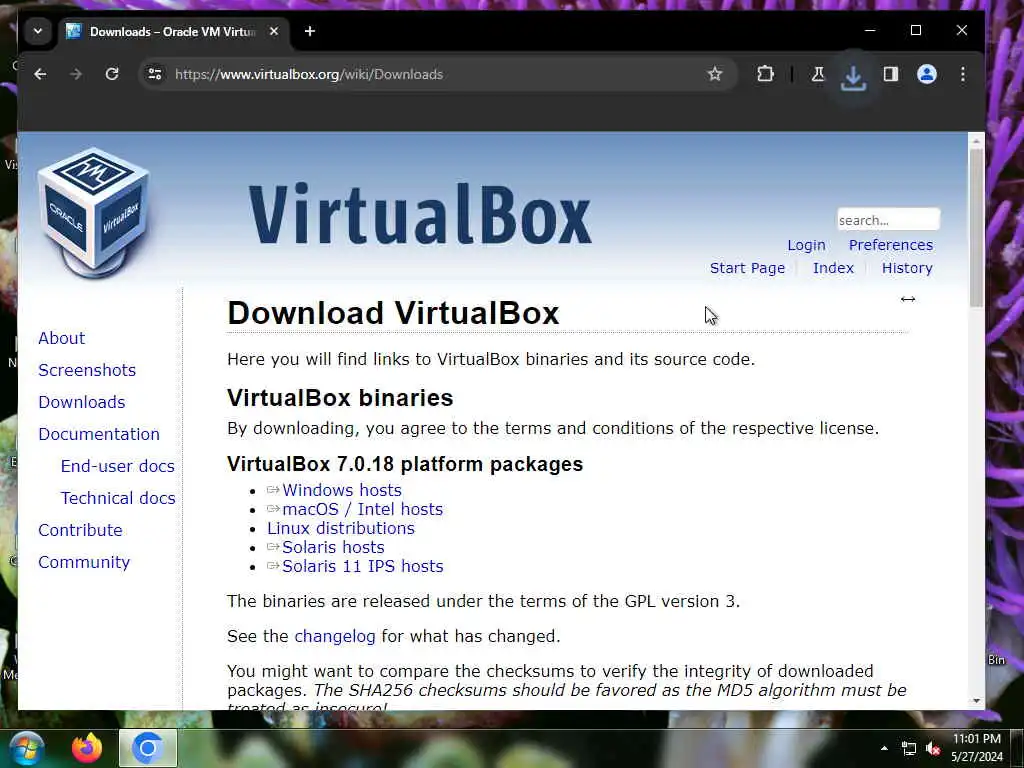
Task: Open the network tray icon
Action: click(x=908, y=748)
